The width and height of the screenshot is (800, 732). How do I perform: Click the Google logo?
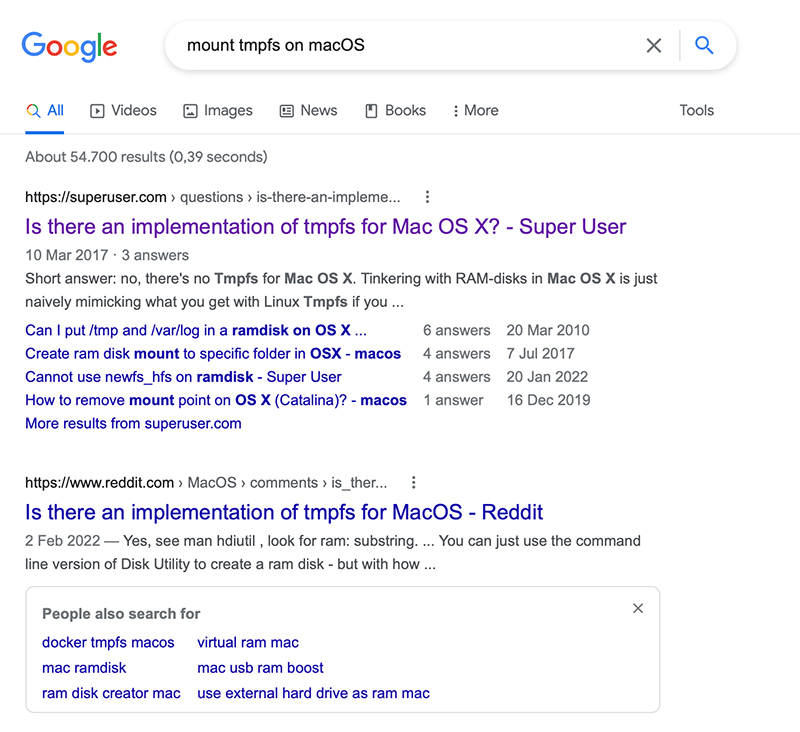click(x=68, y=46)
